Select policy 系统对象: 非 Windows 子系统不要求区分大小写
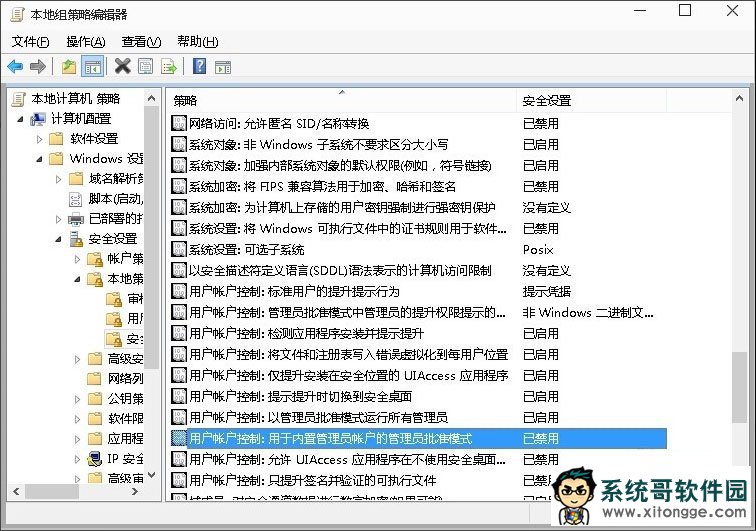The width and height of the screenshot is (756, 531). [318, 145]
